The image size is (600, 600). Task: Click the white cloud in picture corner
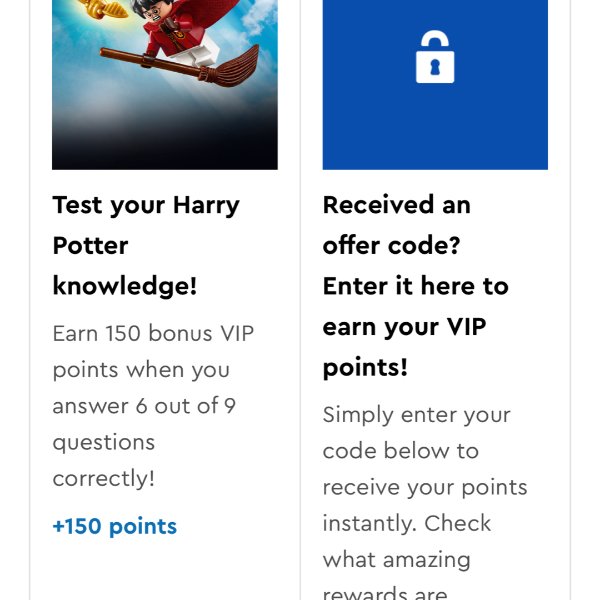(x=260, y=15)
